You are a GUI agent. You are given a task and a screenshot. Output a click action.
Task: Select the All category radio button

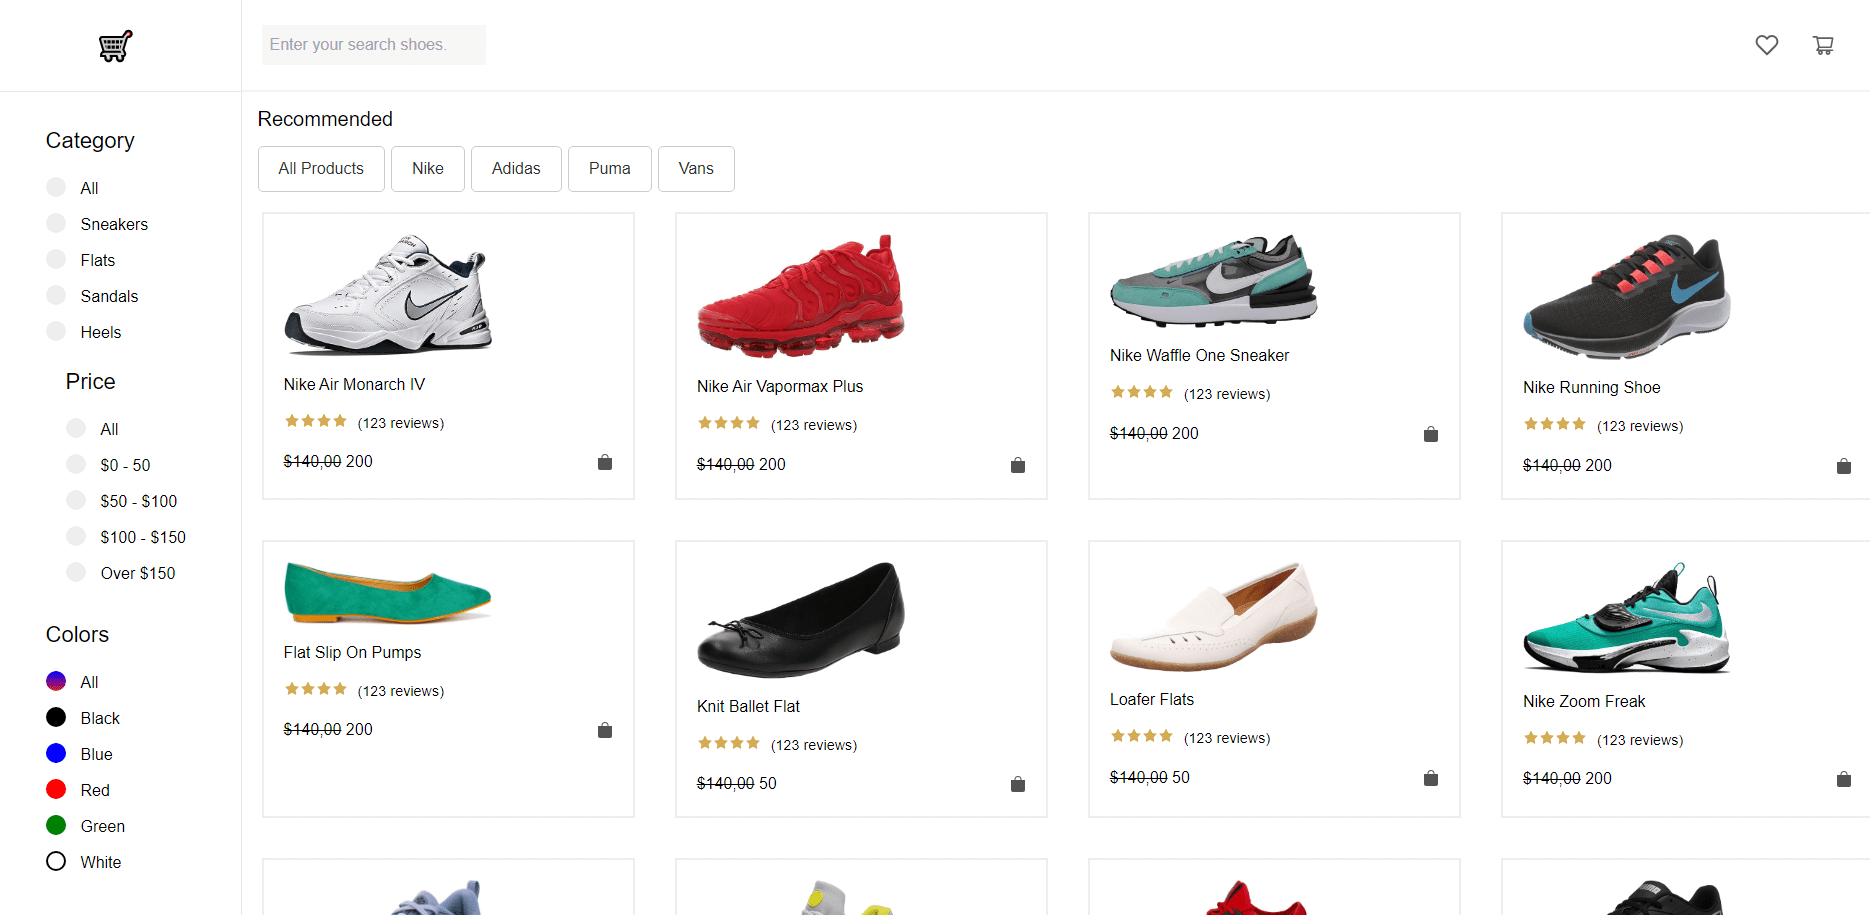click(x=56, y=187)
